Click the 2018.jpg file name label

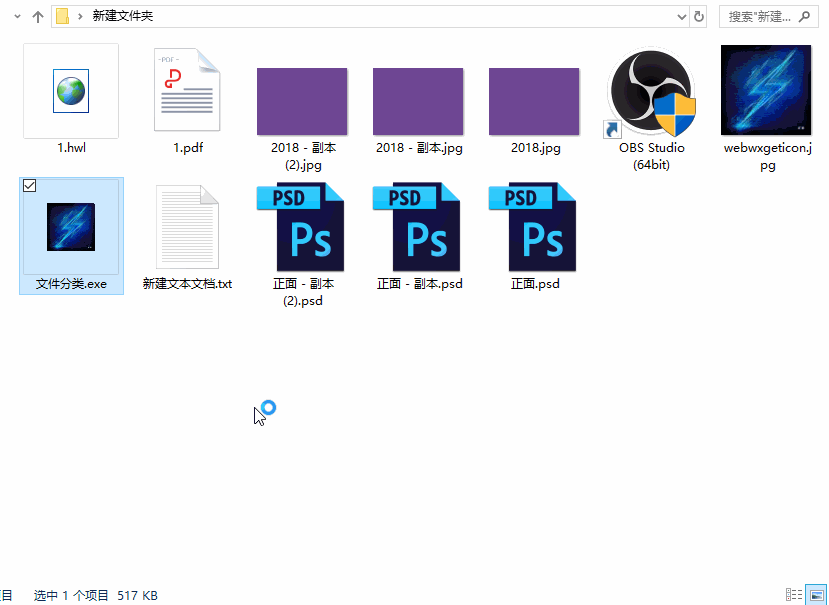pyautogui.click(x=536, y=148)
